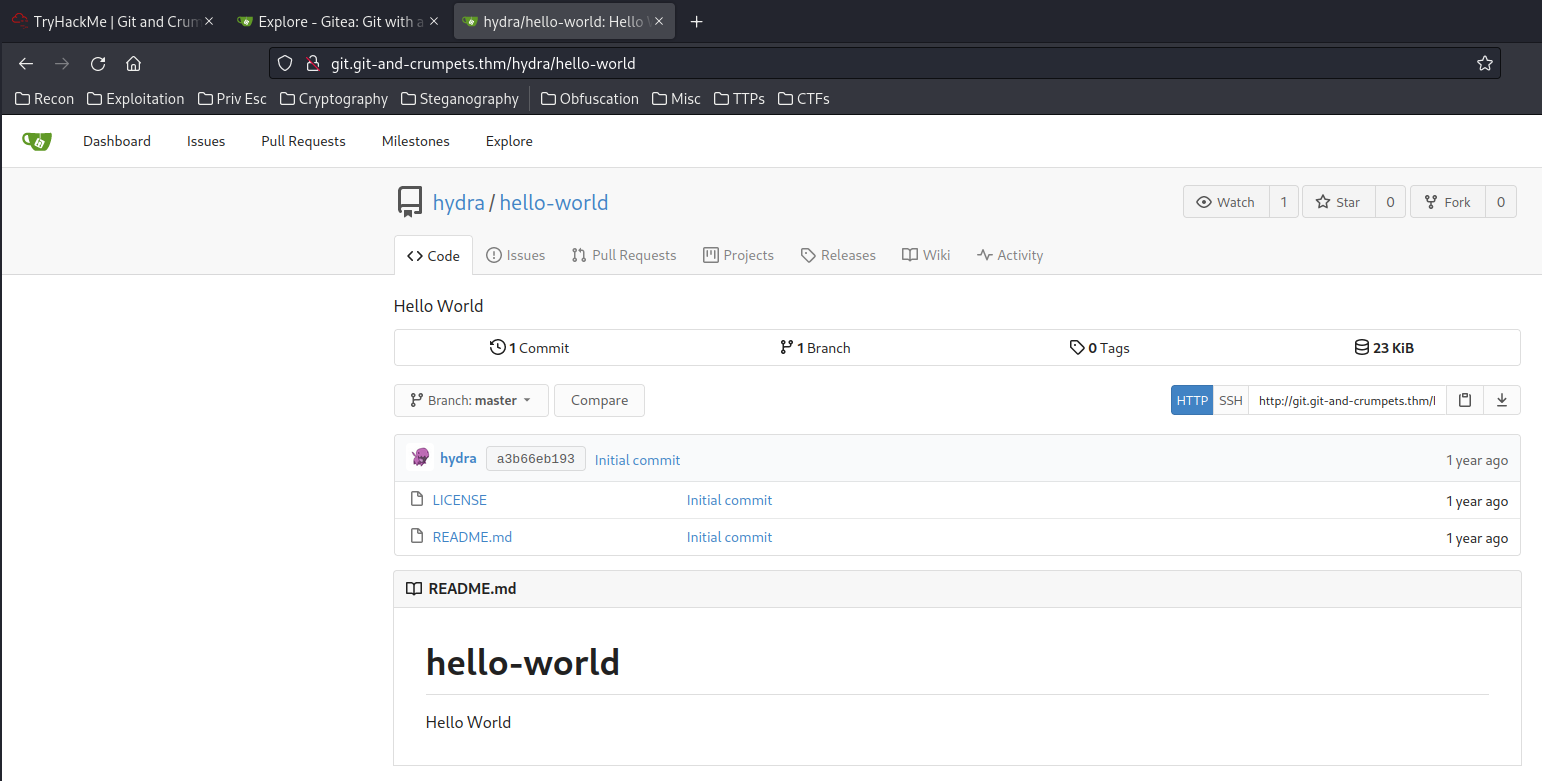Click the watchers count 1

1284,202
